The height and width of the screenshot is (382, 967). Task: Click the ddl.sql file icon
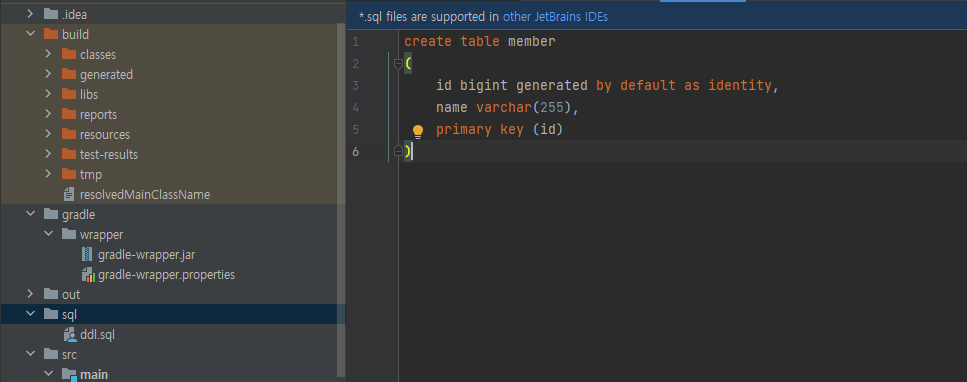(x=70, y=335)
